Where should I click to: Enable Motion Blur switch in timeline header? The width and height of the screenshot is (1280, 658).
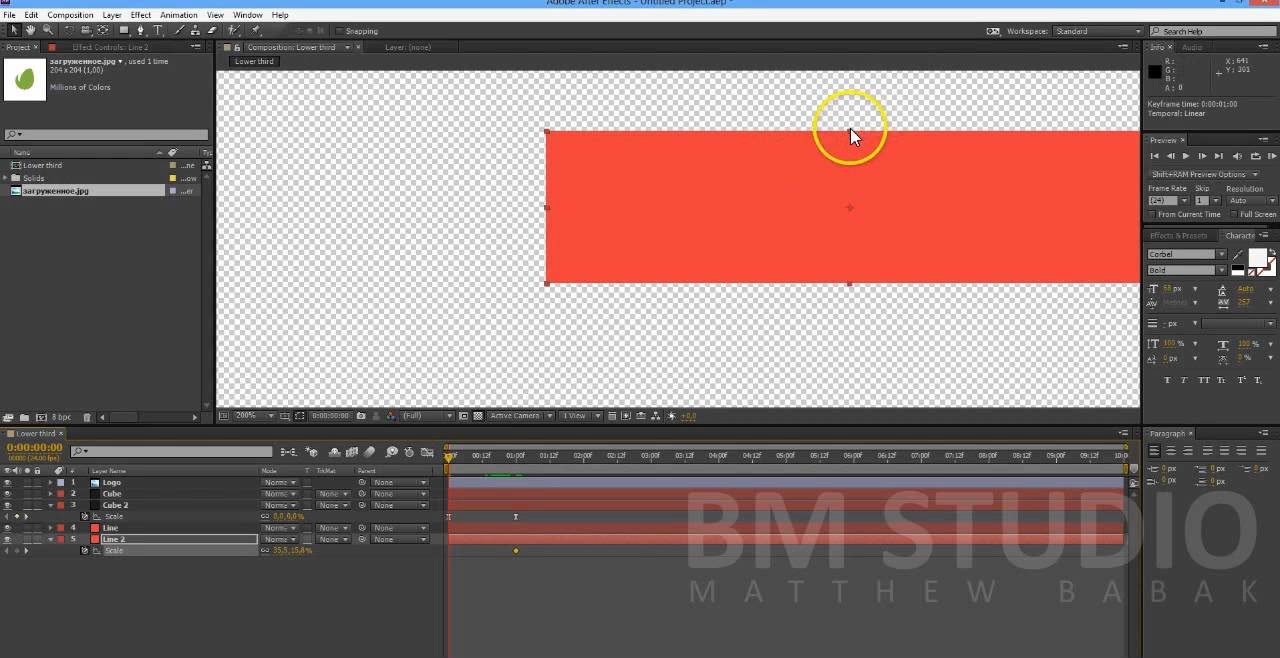coord(369,452)
